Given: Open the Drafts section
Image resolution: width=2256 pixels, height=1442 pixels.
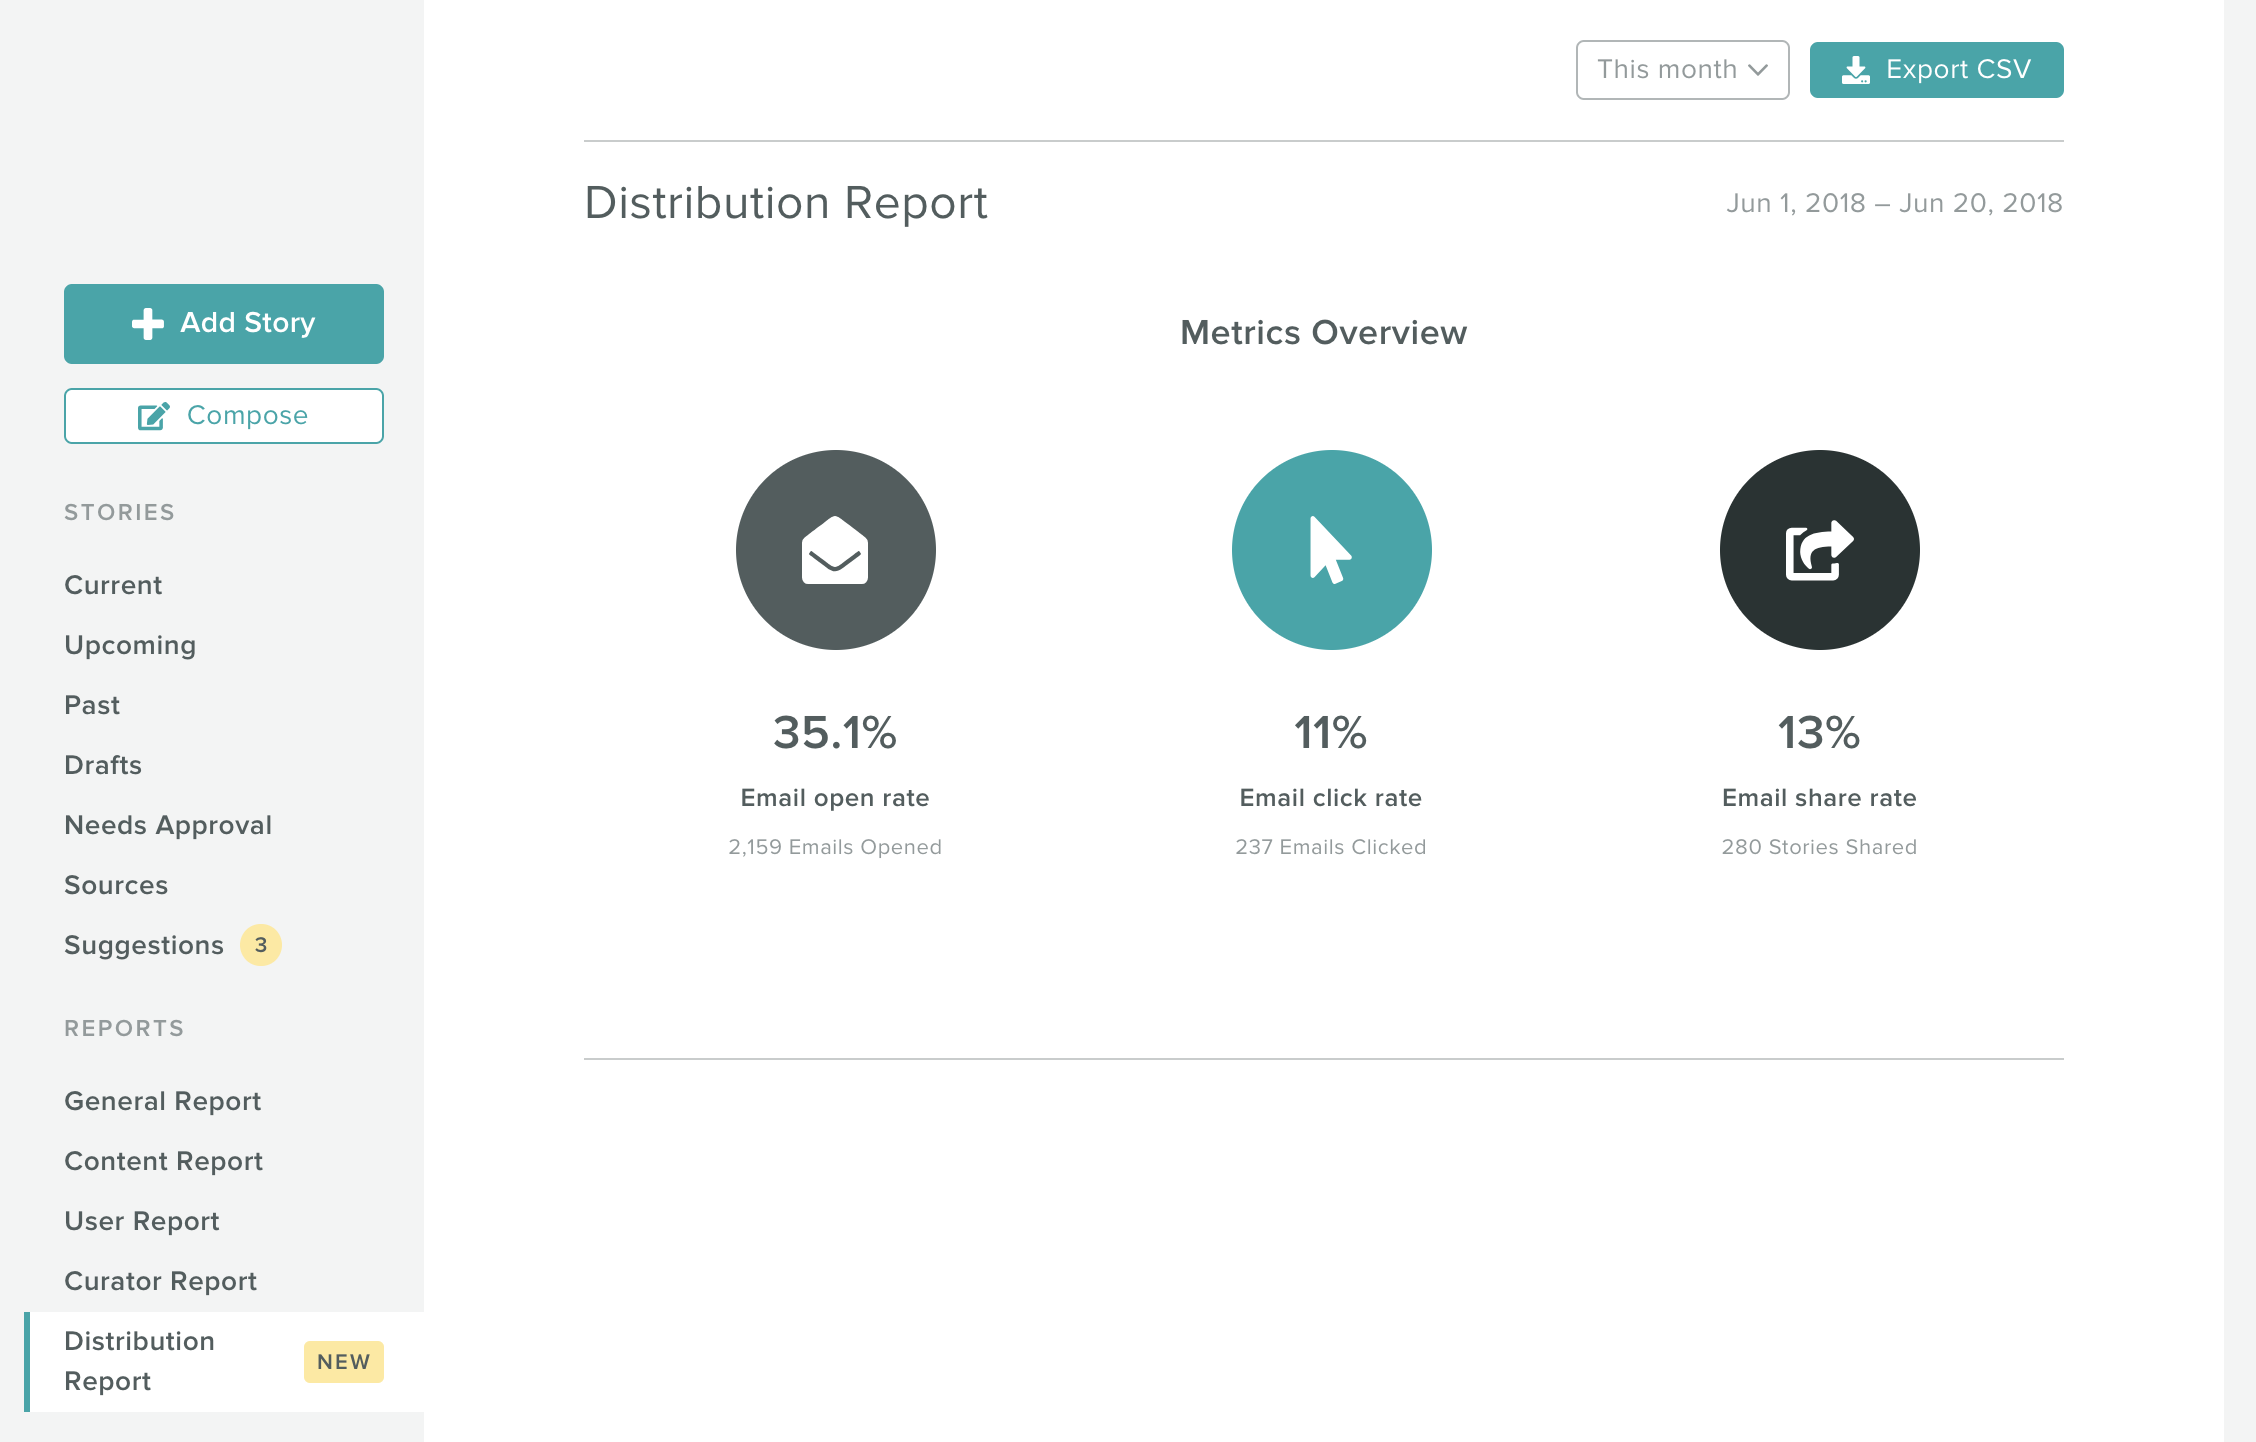Looking at the screenshot, I should click(x=103, y=765).
